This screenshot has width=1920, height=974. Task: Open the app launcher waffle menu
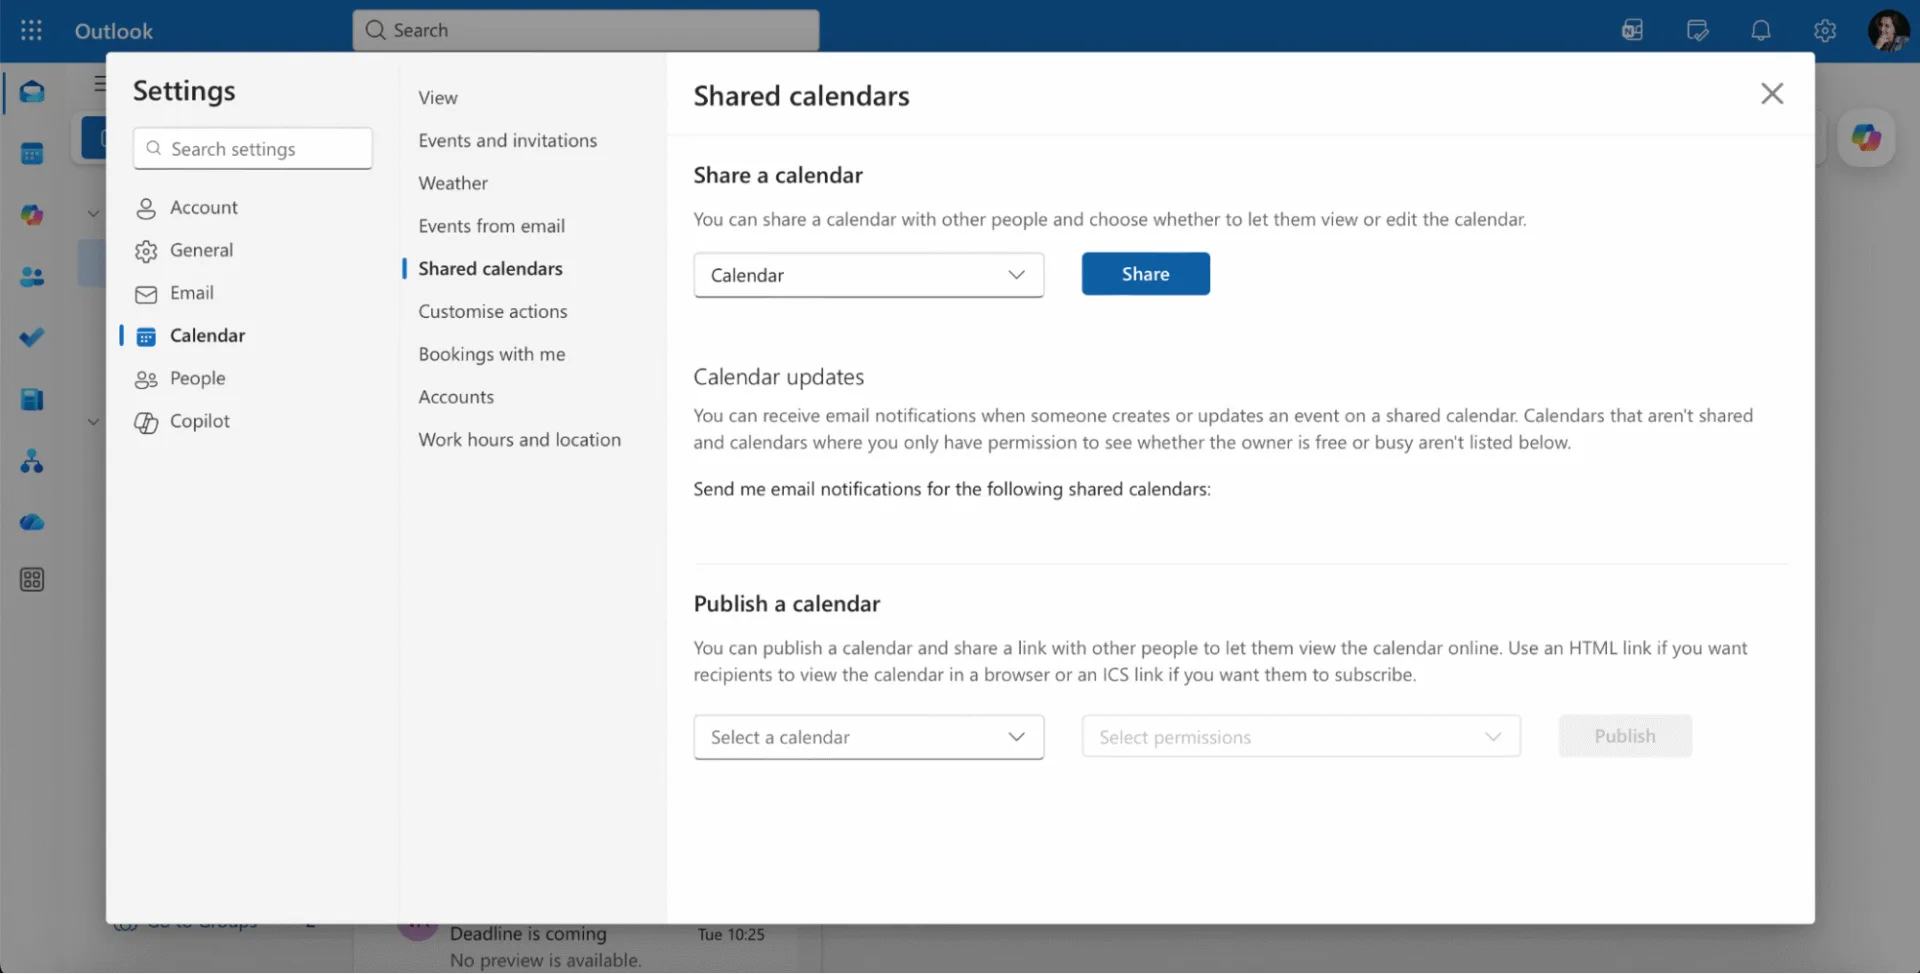[31, 30]
